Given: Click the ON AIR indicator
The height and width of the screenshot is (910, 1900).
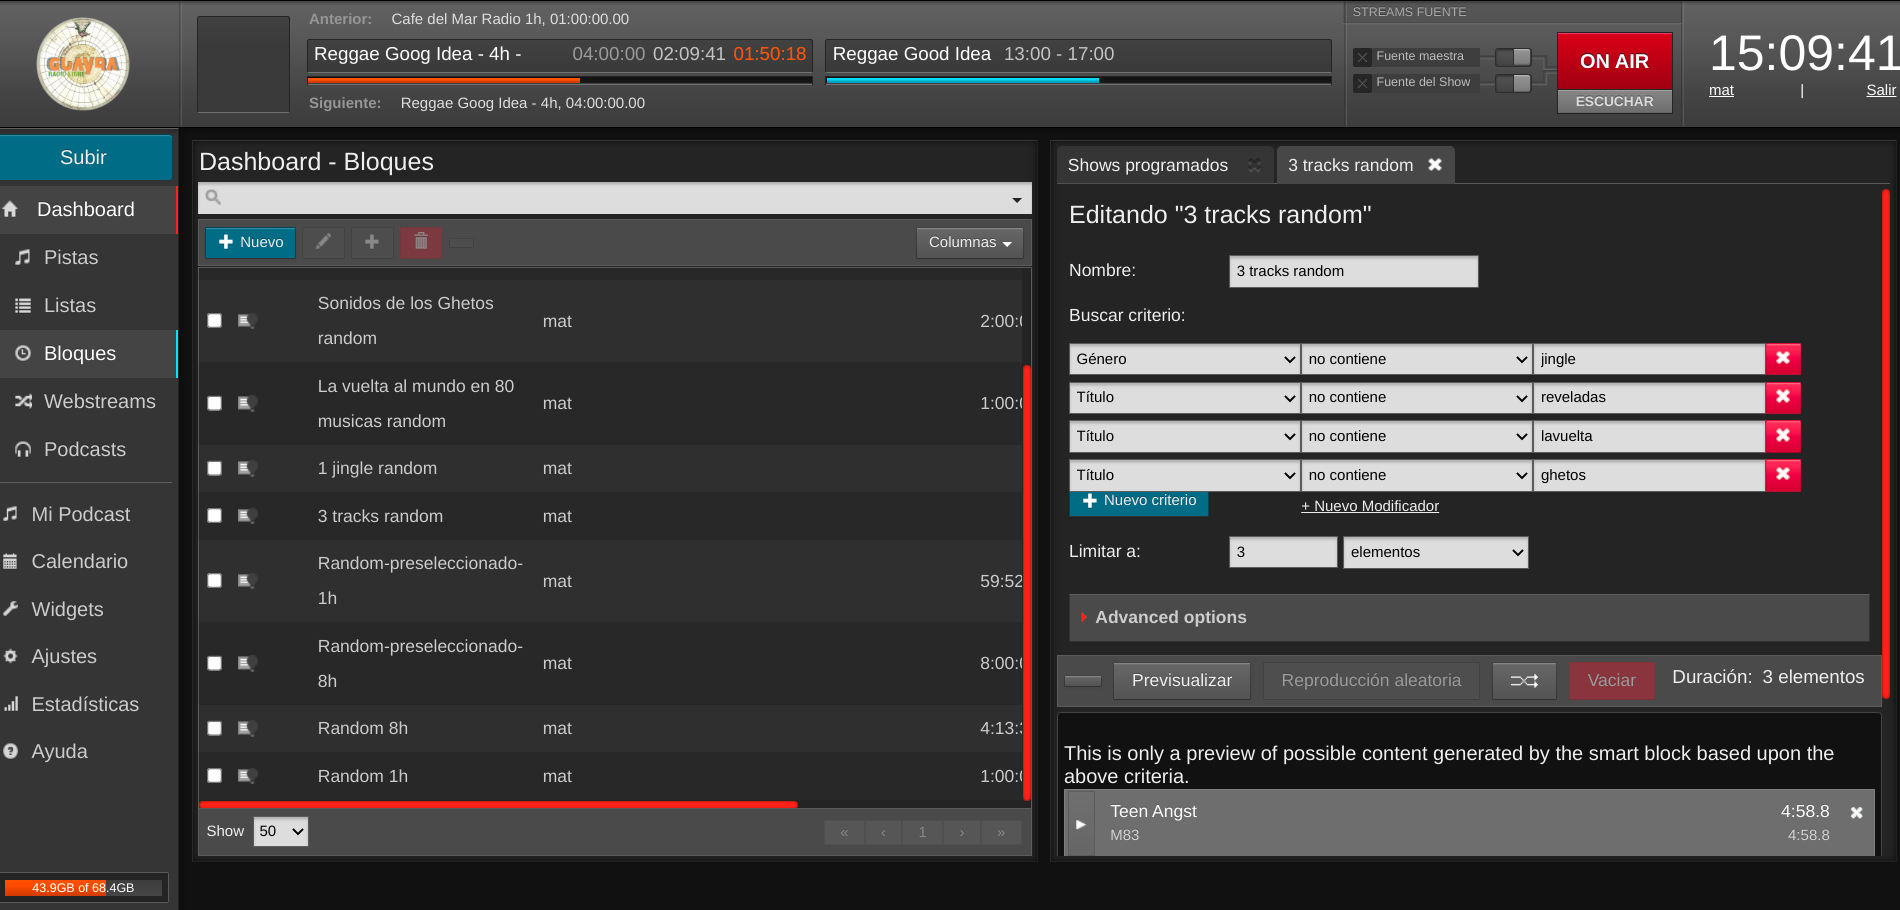Looking at the screenshot, I should coord(1614,61).
